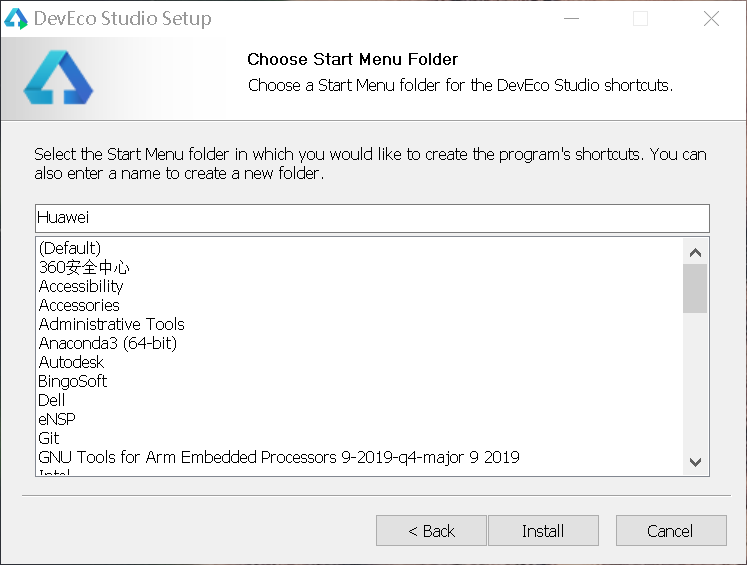Select the (Default) folder entry

[70, 248]
